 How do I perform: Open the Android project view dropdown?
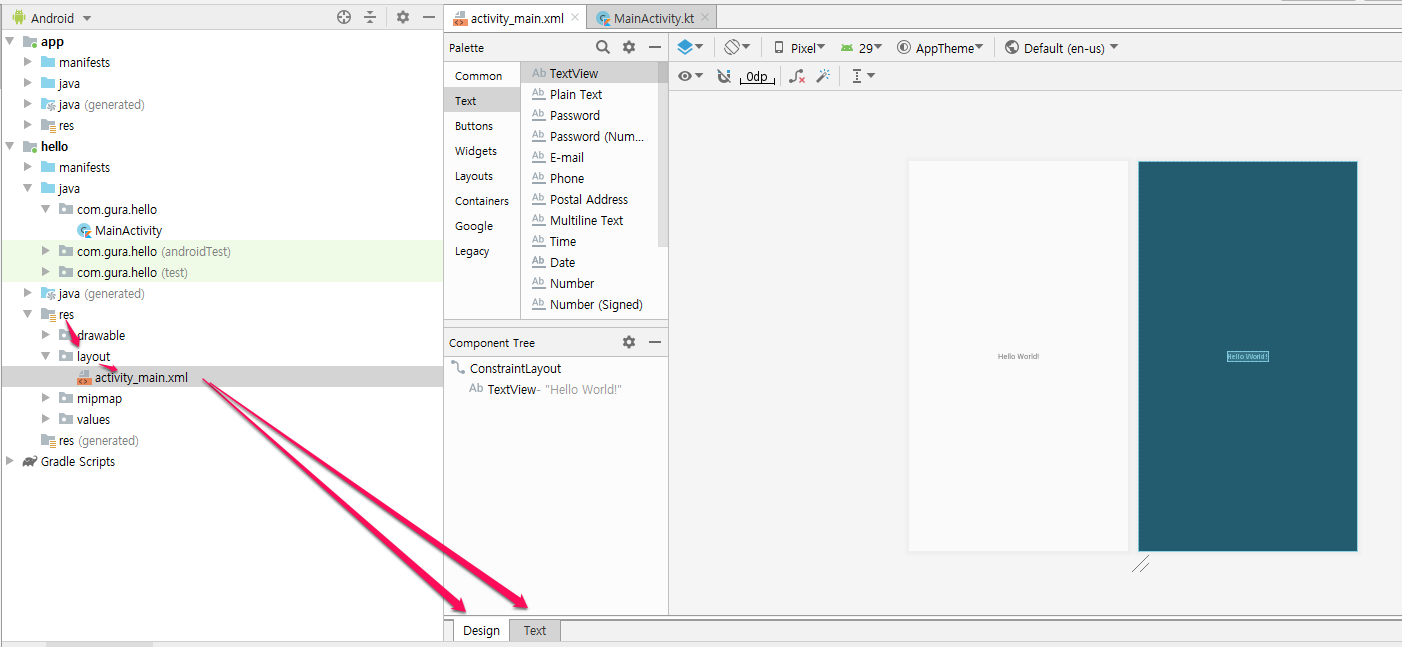click(51, 18)
